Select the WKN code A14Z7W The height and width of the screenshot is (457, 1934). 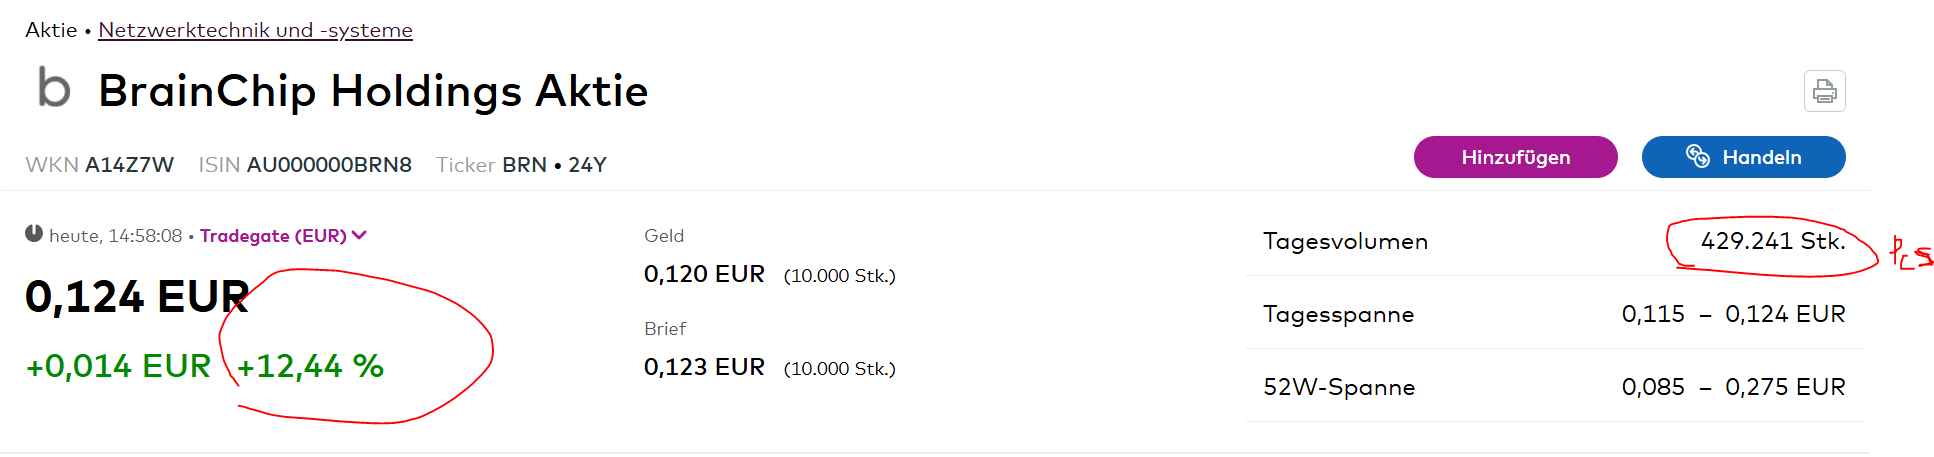coord(129,165)
